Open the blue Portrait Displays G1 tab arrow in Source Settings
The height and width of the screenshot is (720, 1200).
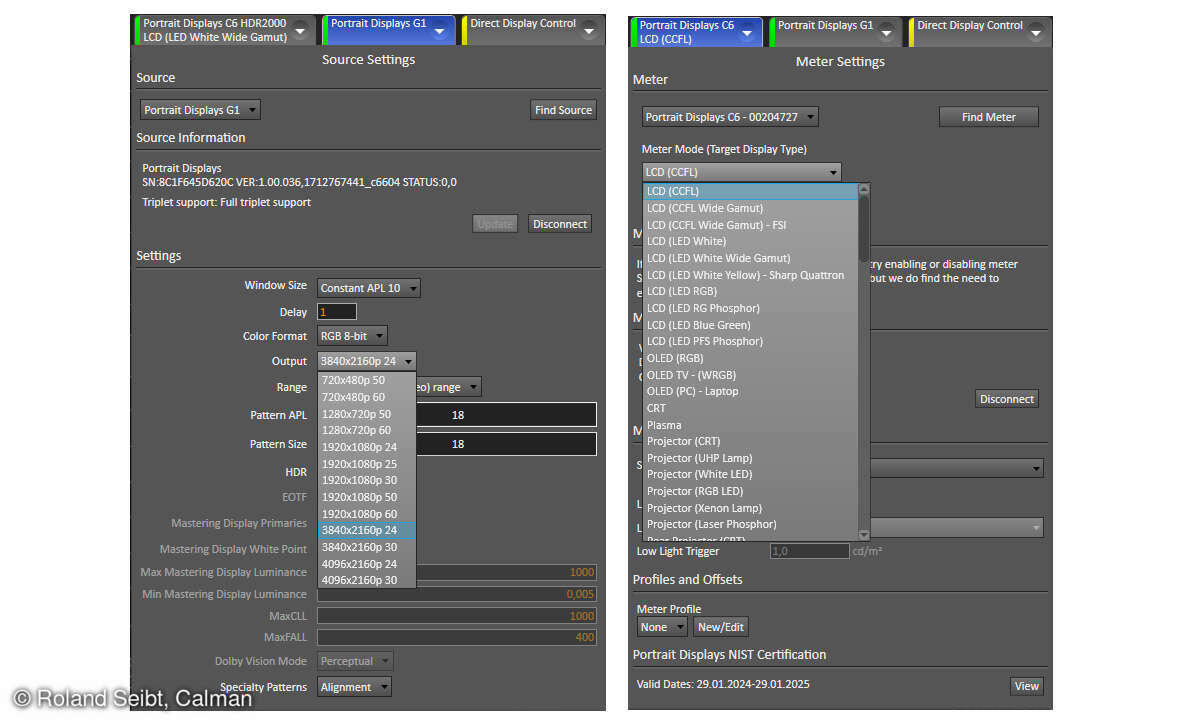tap(439, 31)
